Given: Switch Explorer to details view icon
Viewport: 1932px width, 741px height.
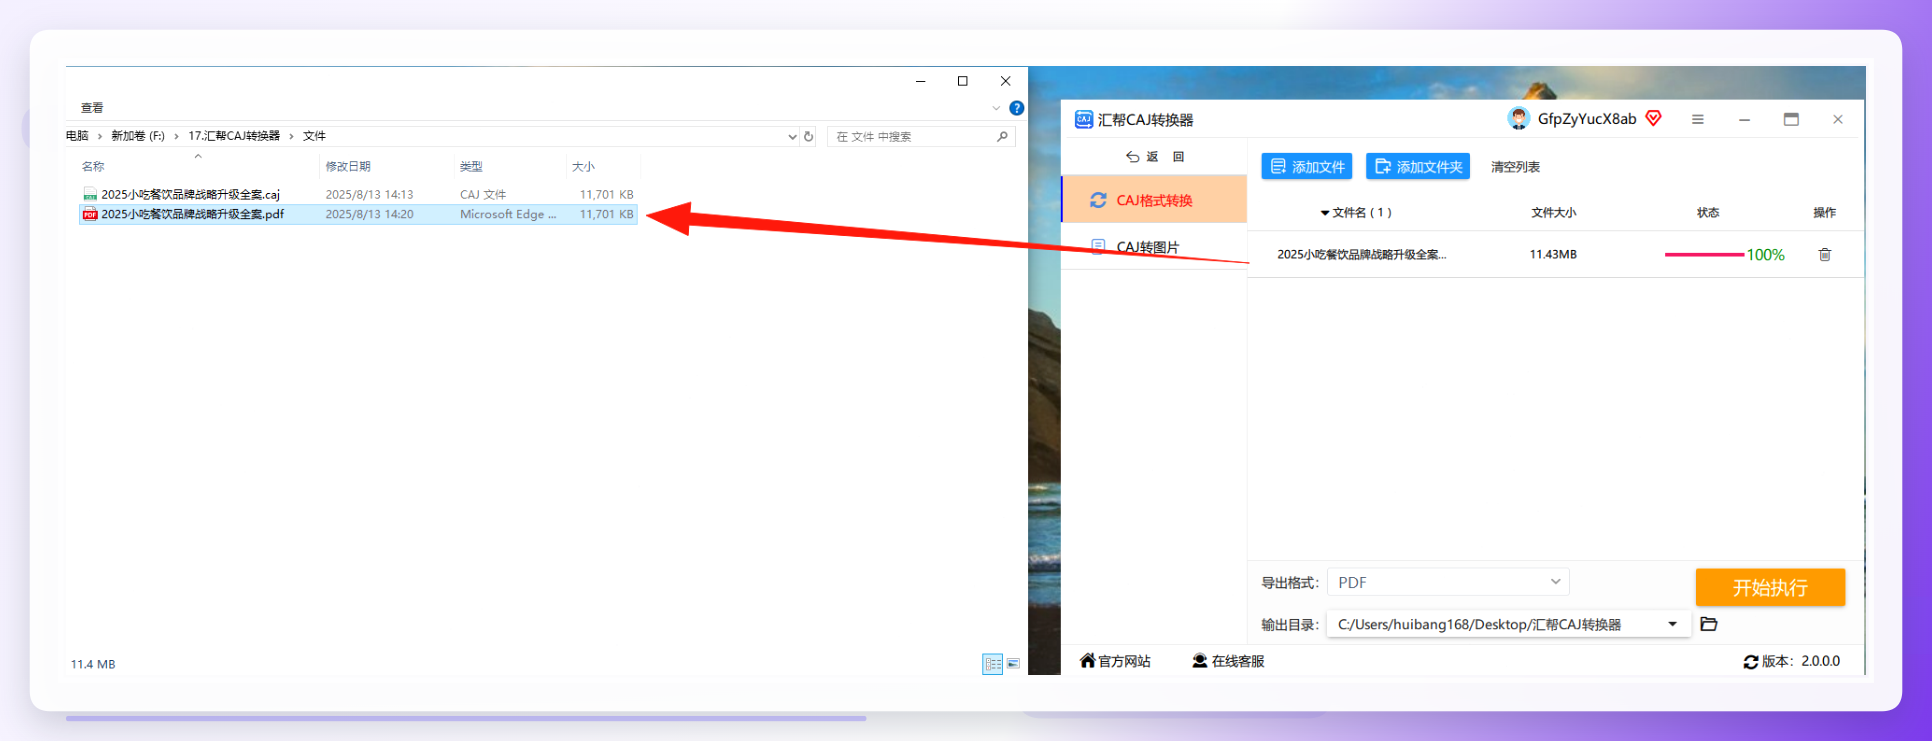Looking at the screenshot, I should coord(992,664).
